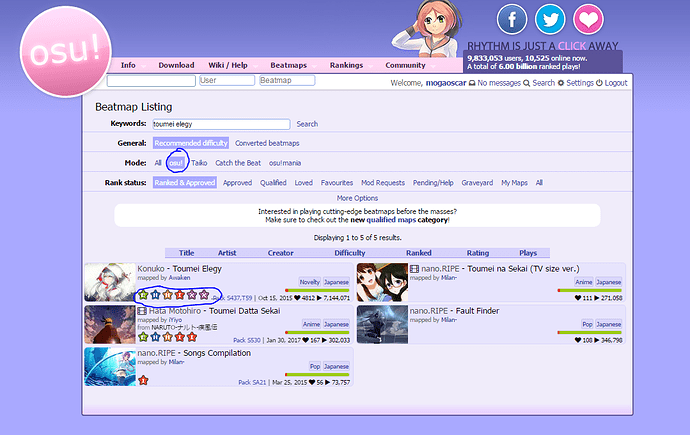Select osu!mania game mode
The height and width of the screenshot is (435, 690).
point(285,163)
